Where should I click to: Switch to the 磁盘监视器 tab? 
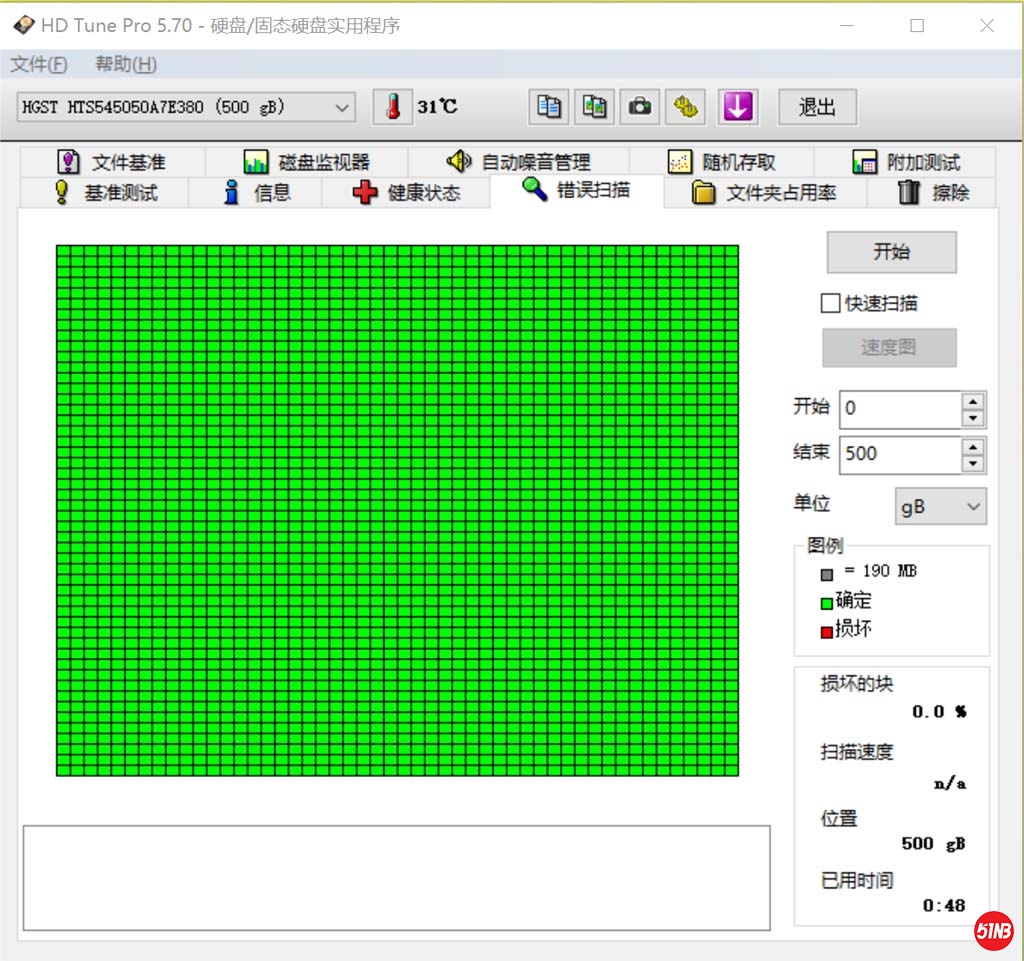[307, 162]
